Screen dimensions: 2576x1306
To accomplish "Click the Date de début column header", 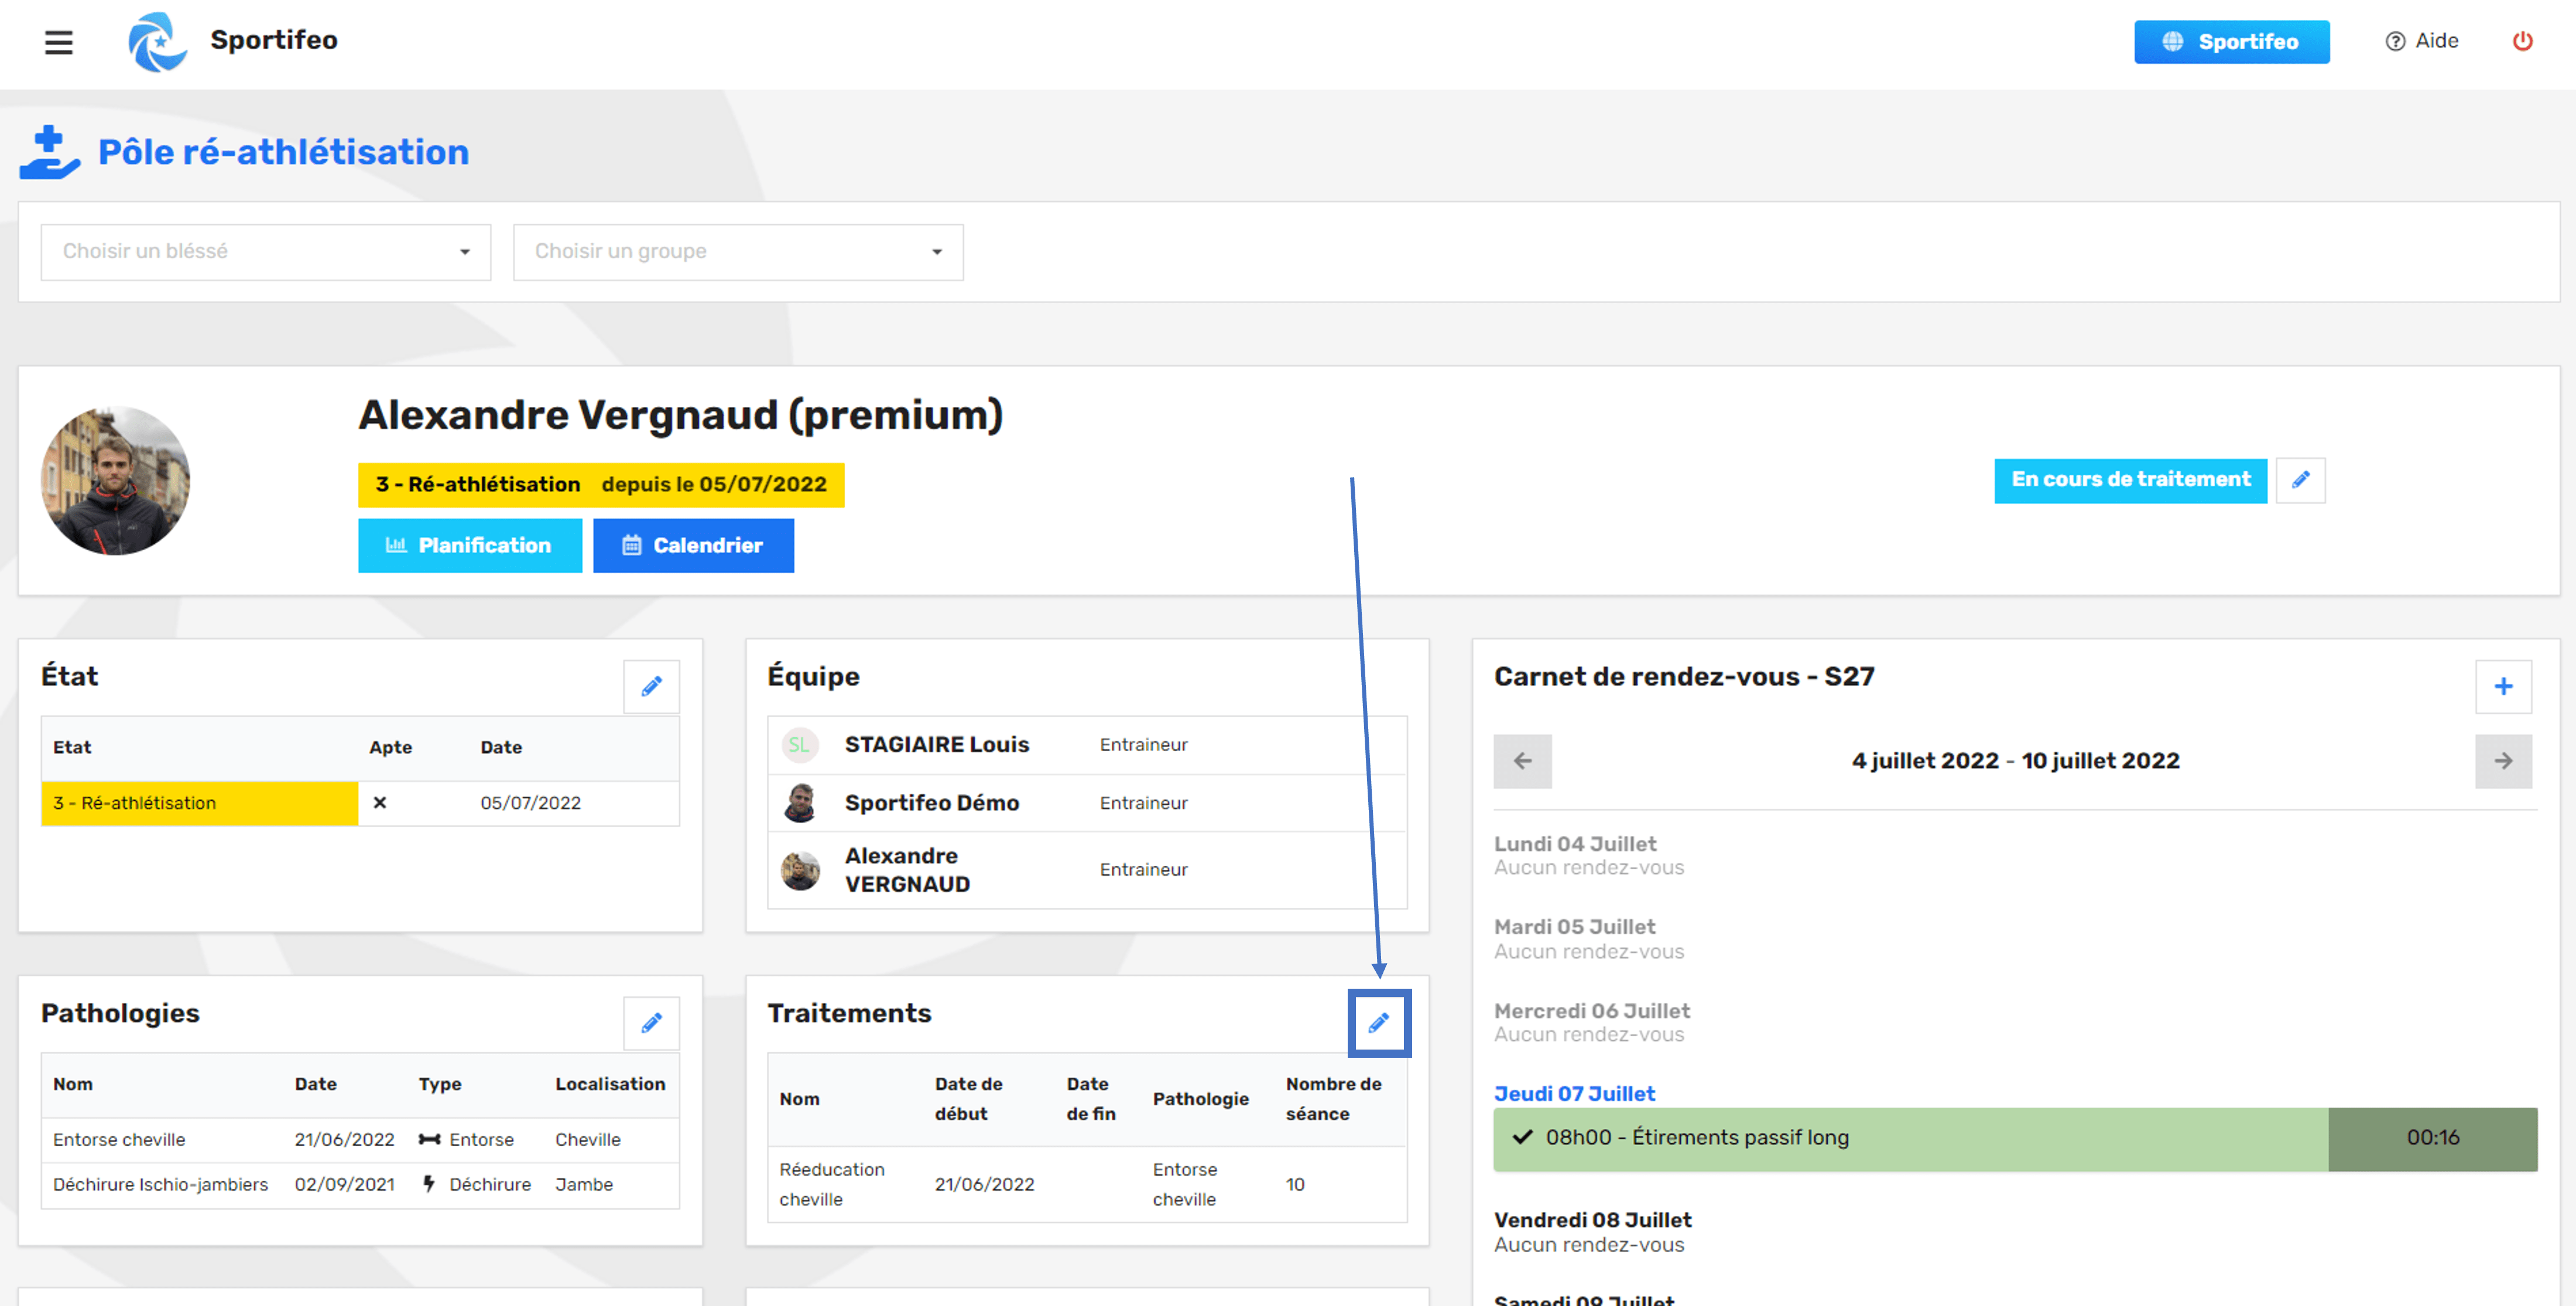I will [969, 1099].
